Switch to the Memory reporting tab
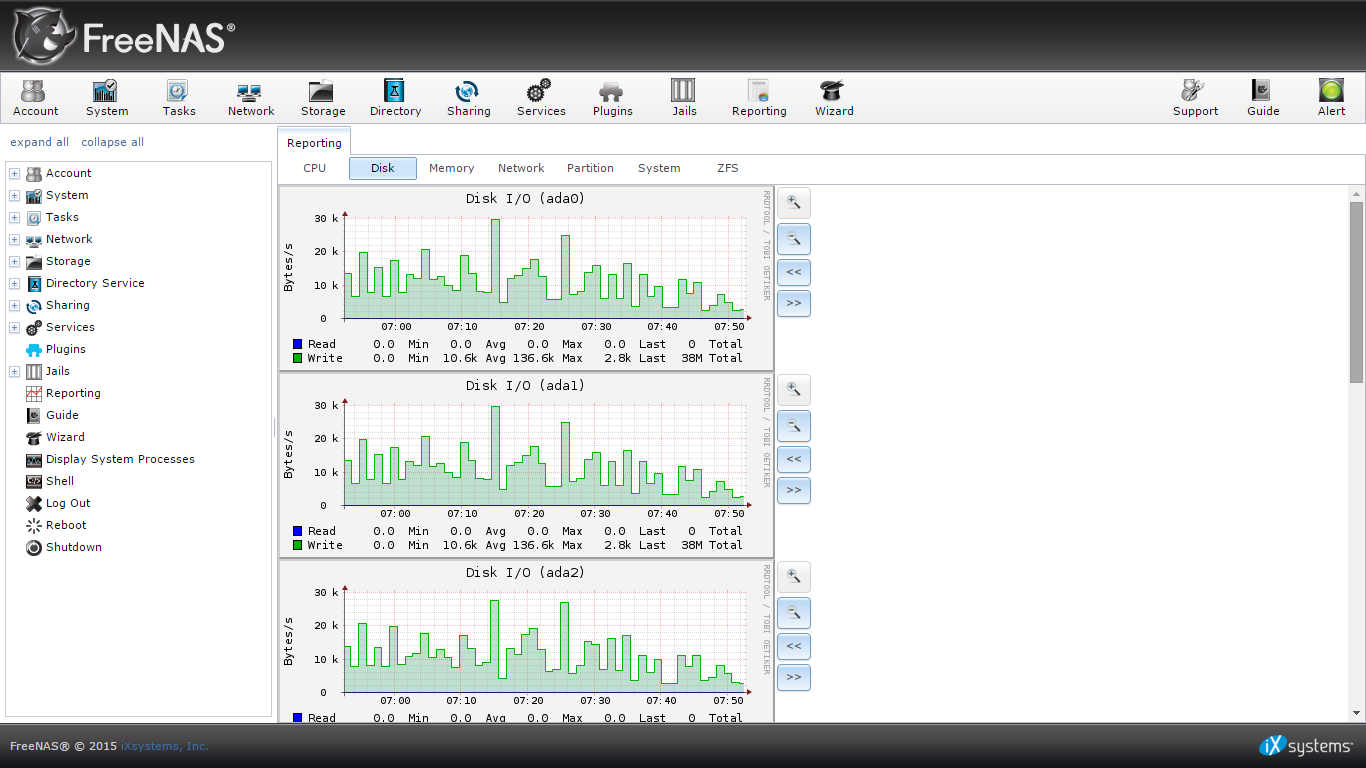The image size is (1366, 768). click(451, 168)
